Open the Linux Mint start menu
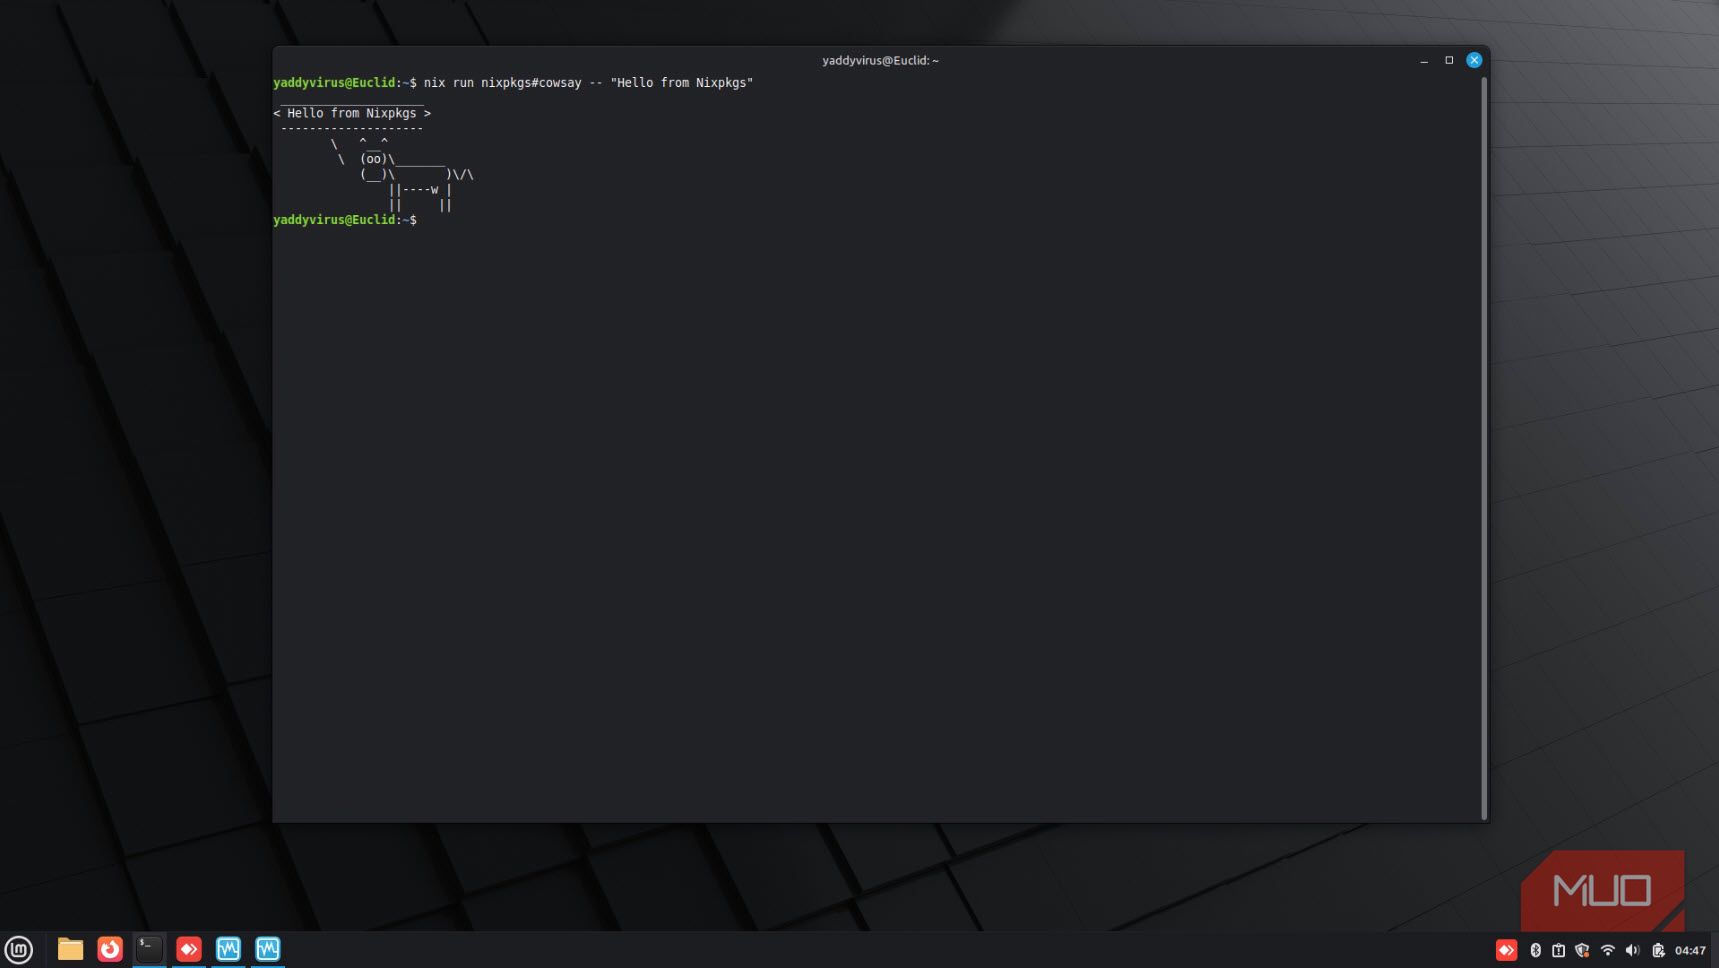The image size is (1719, 968). pos(19,949)
